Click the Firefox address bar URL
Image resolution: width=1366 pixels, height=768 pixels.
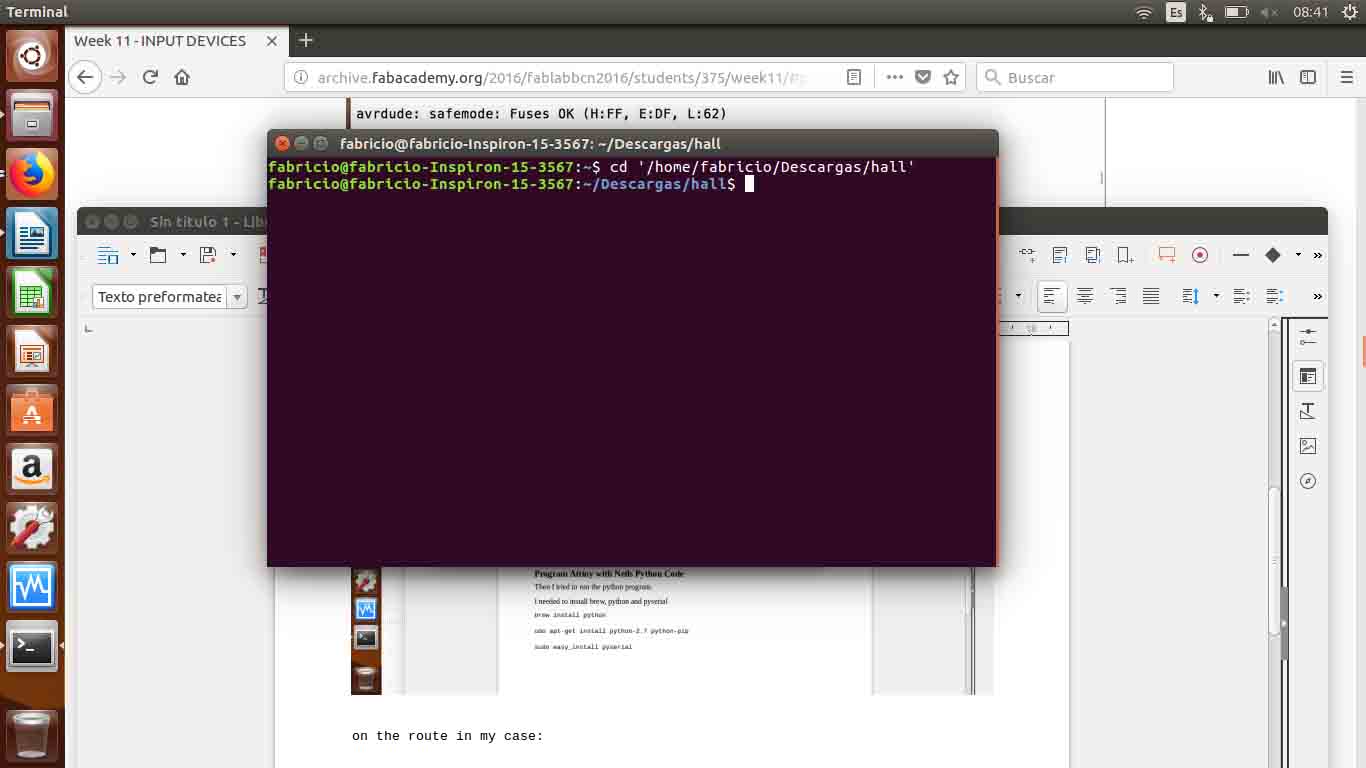pos(561,77)
